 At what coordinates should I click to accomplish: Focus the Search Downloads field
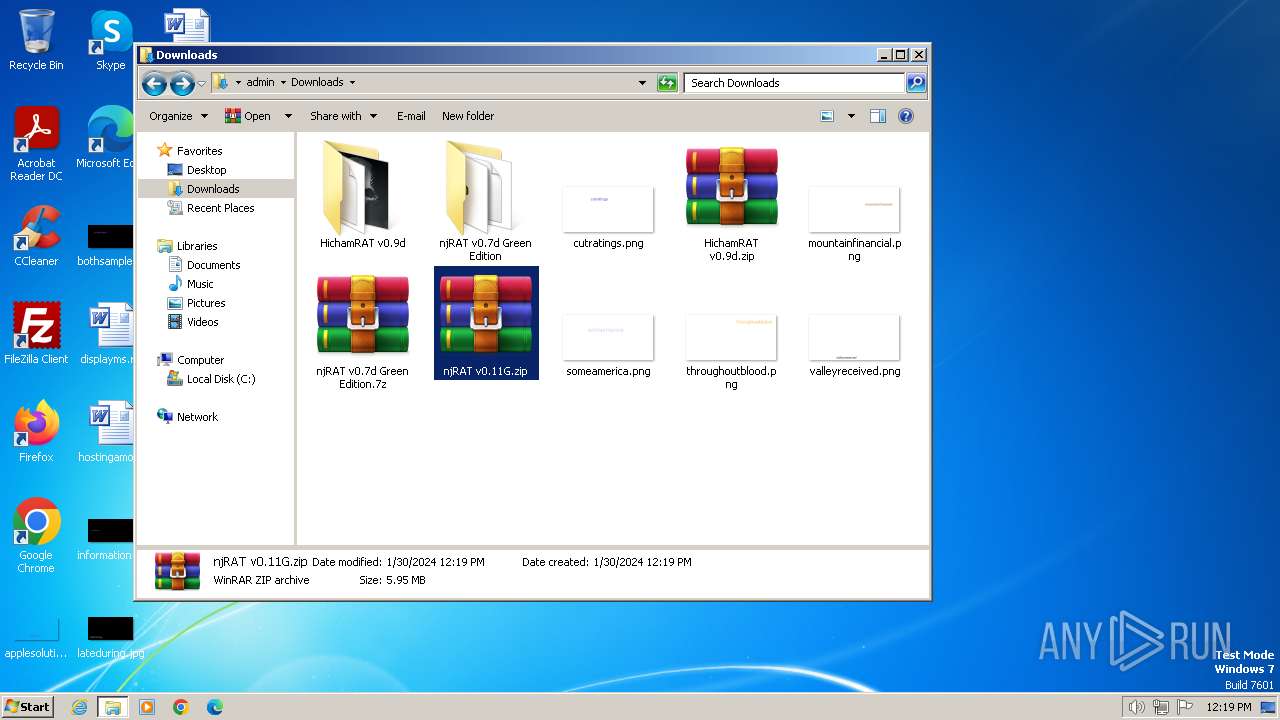tap(795, 83)
